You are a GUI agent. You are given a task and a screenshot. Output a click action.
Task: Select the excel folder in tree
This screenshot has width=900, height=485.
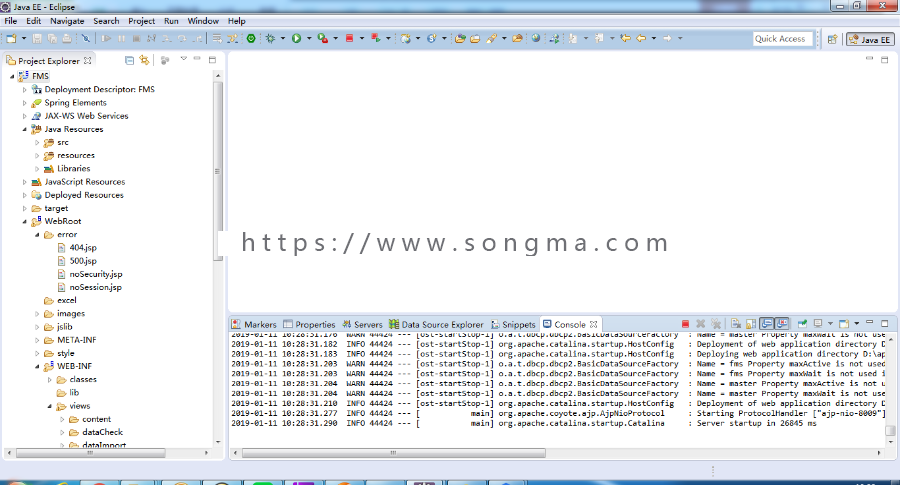tap(67, 300)
